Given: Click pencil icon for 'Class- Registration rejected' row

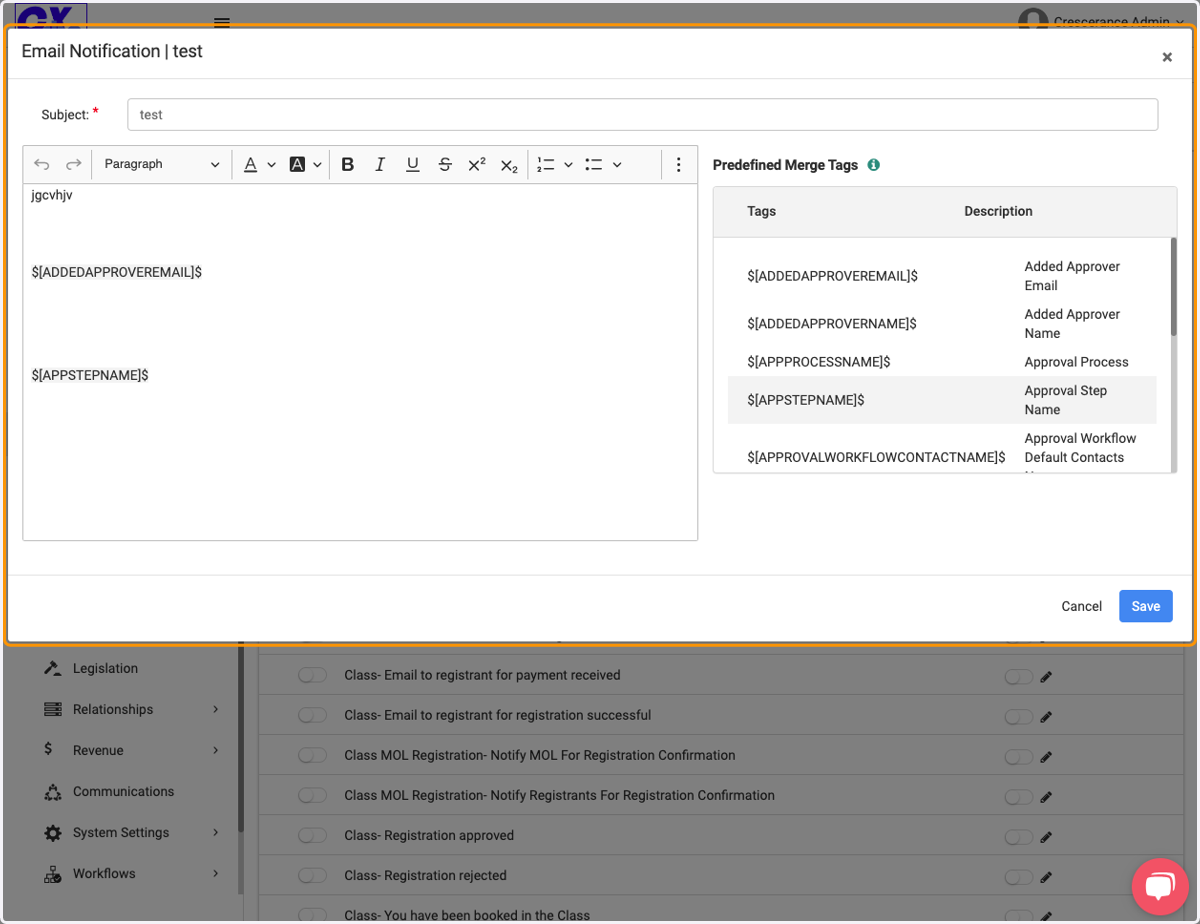Looking at the screenshot, I should (1046, 877).
